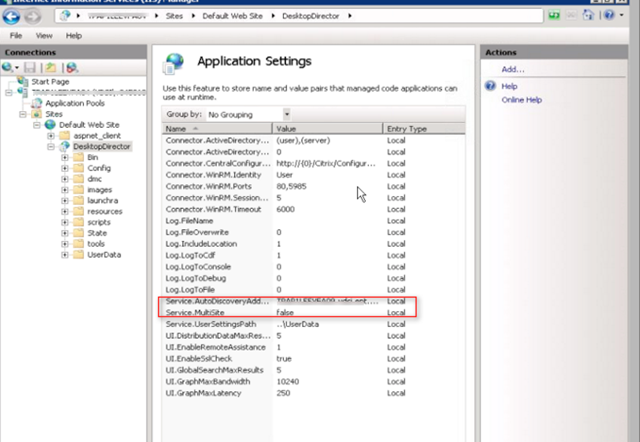Click the delete connection icon in Connections toolbar

coord(72,67)
